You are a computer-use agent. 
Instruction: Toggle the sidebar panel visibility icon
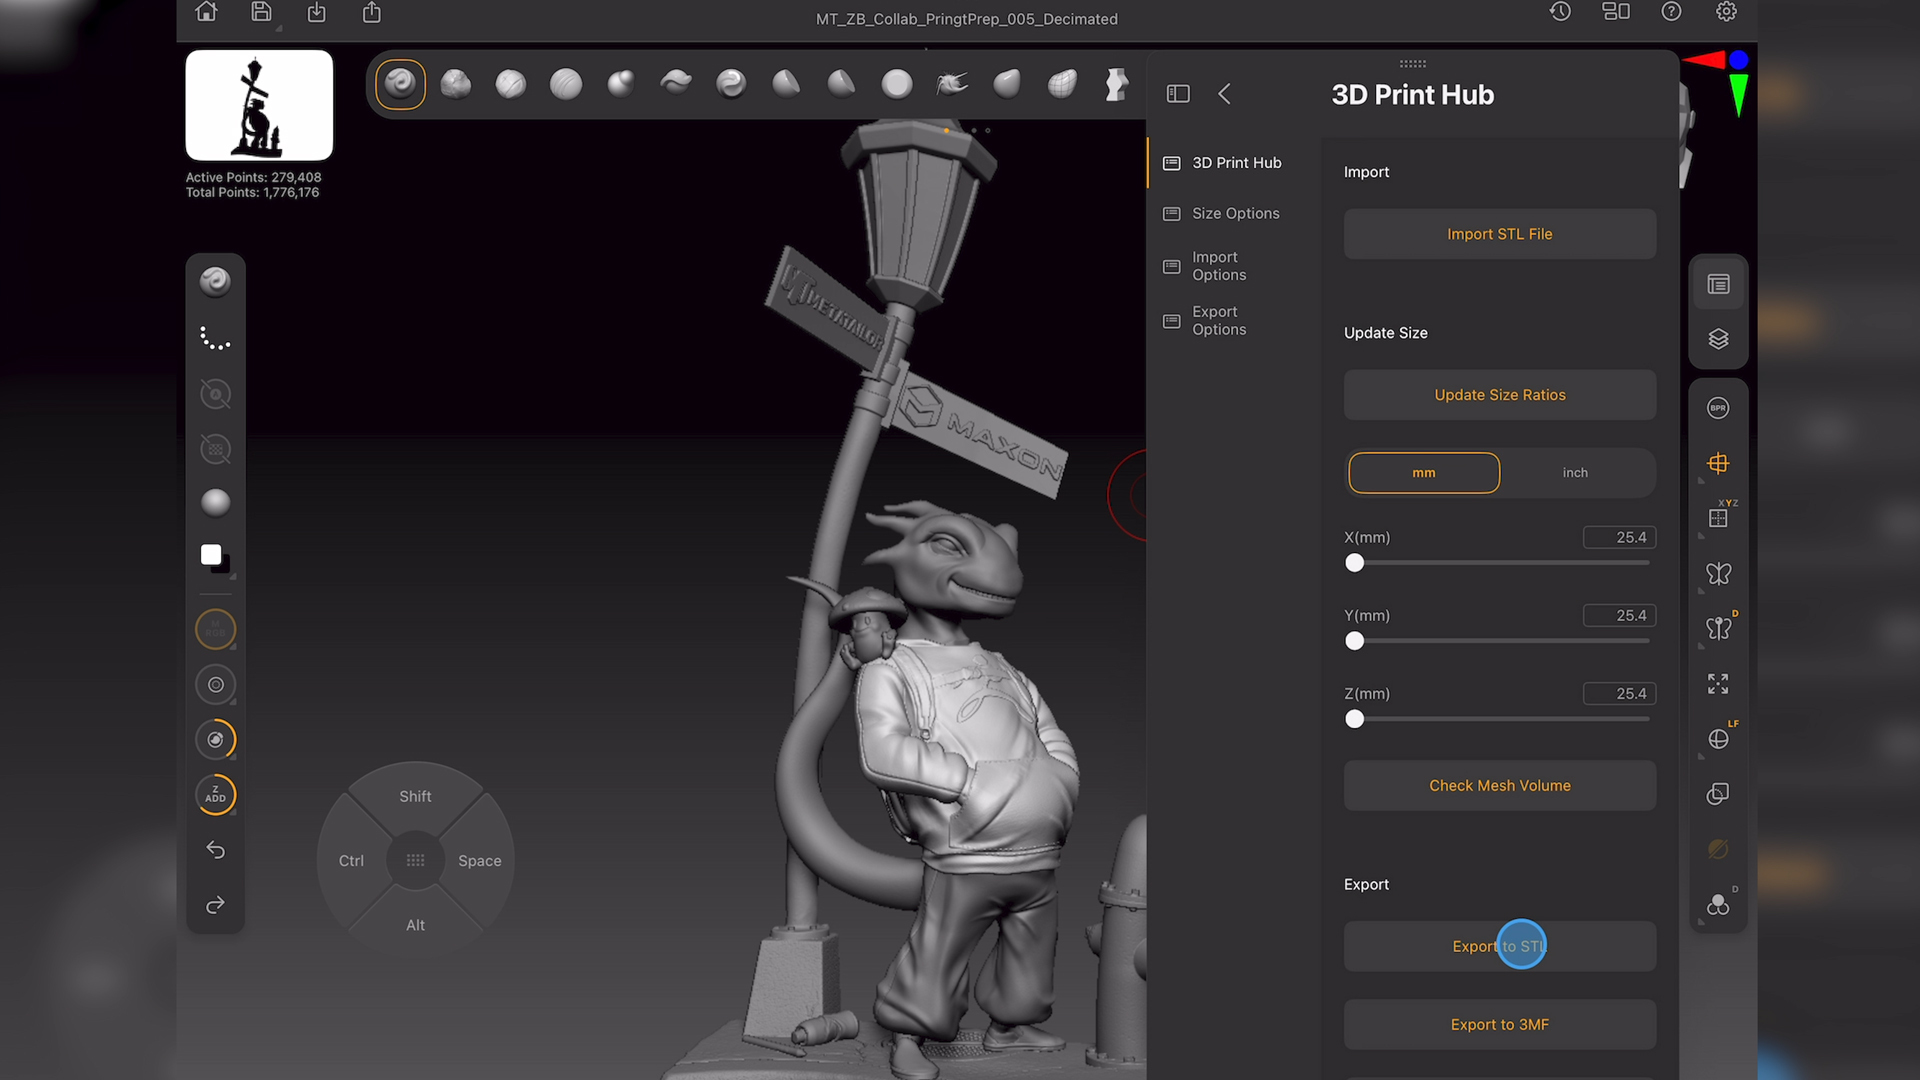coord(1177,93)
